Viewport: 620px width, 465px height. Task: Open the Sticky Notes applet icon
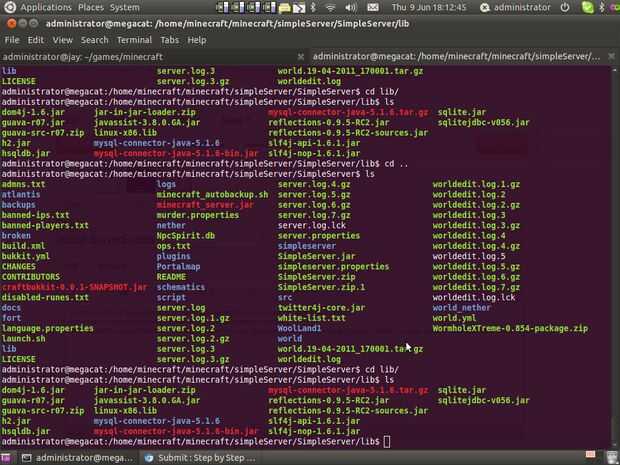(284, 7)
